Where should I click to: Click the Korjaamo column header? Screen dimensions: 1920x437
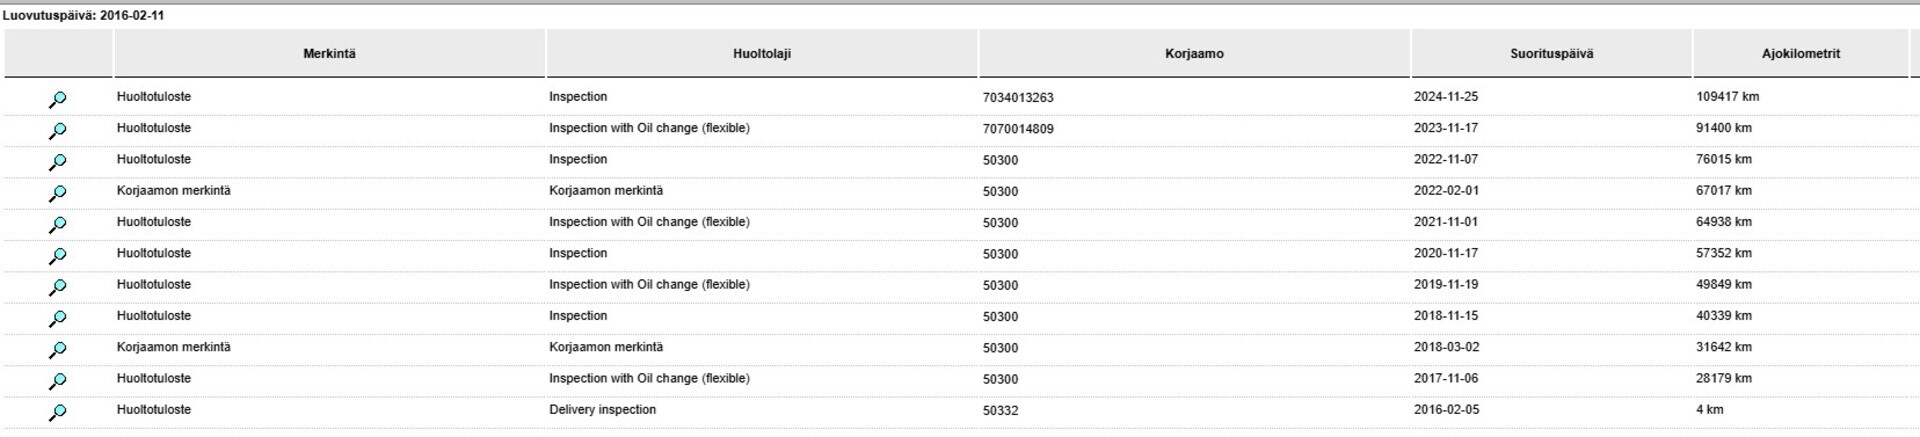pyautogui.click(x=1194, y=54)
